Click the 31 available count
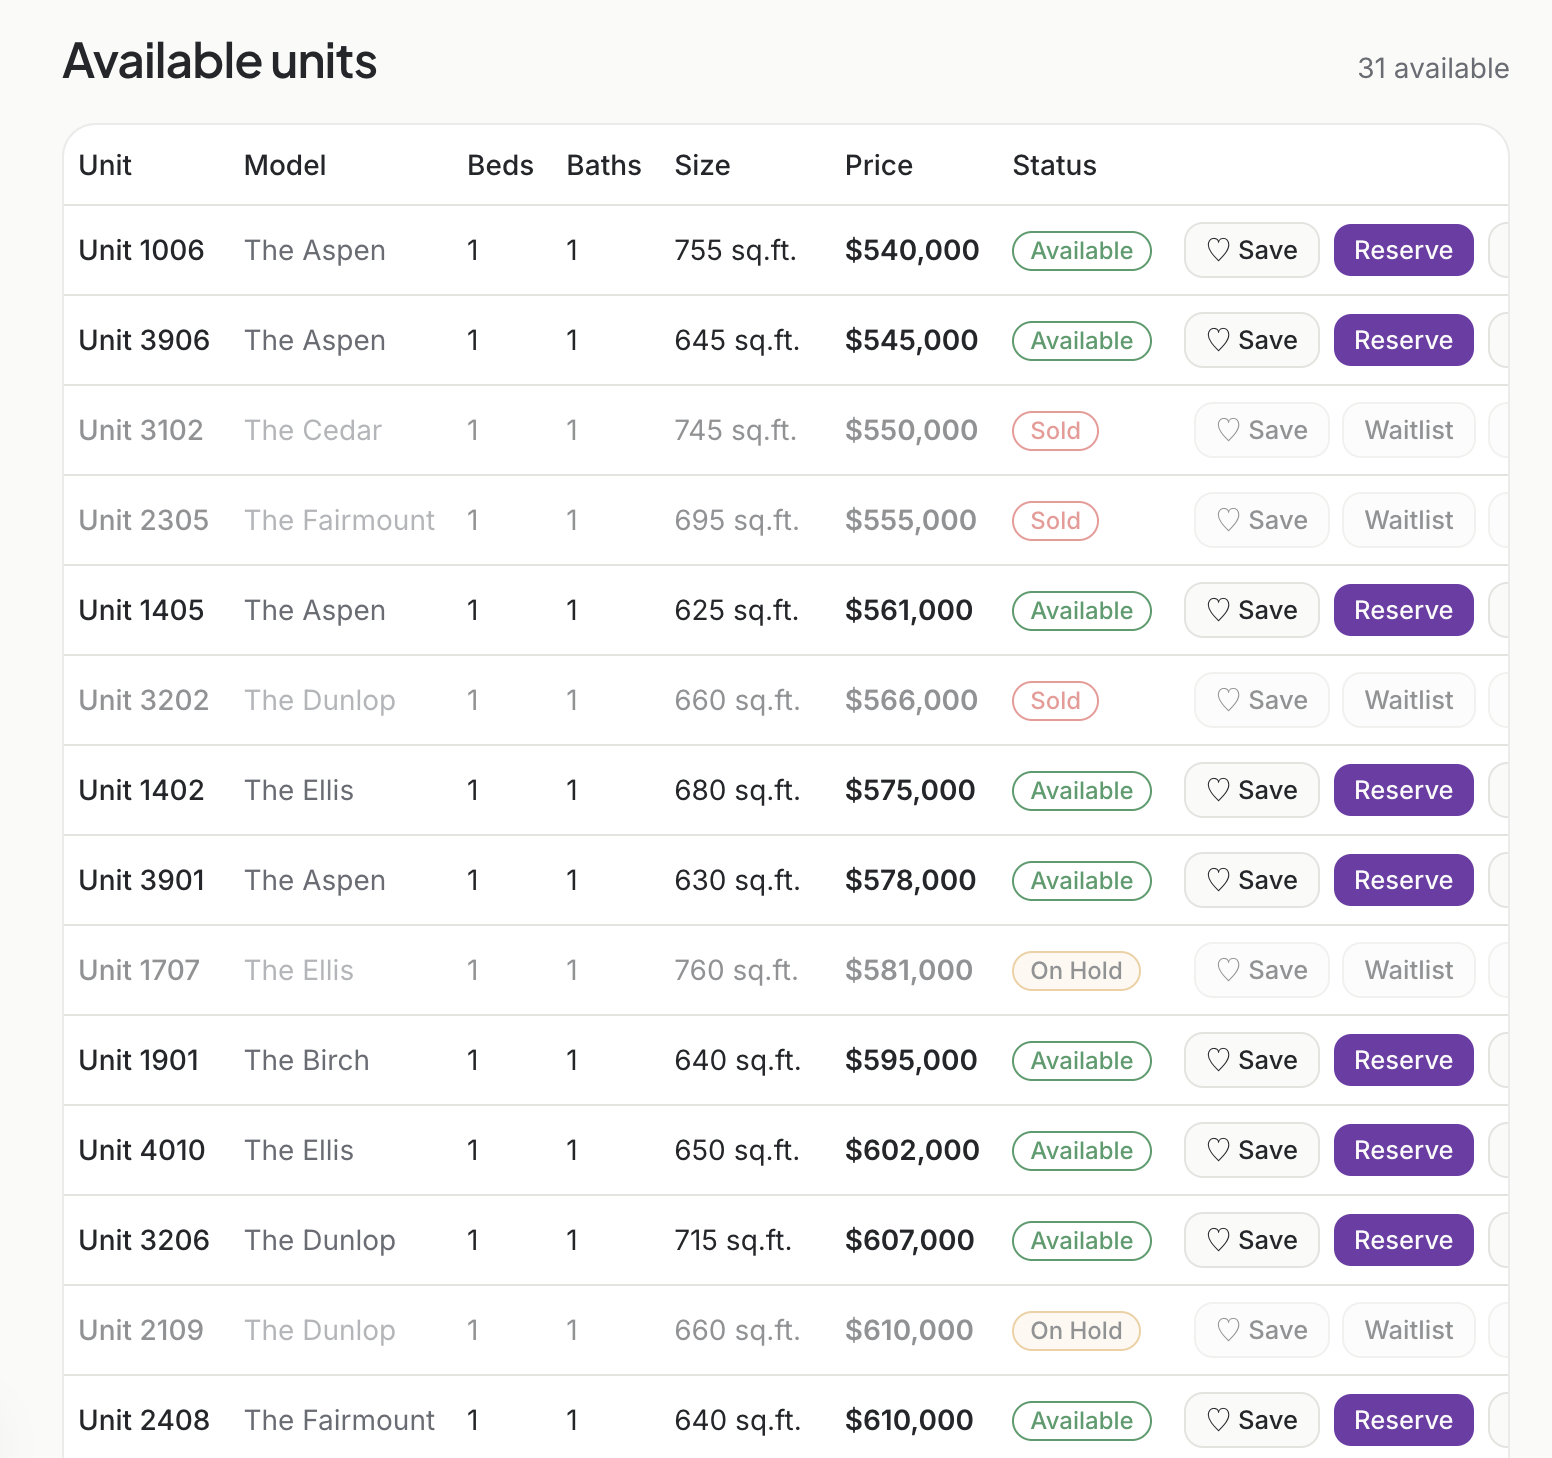The height and width of the screenshot is (1458, 1552). tap(1433, 68)
